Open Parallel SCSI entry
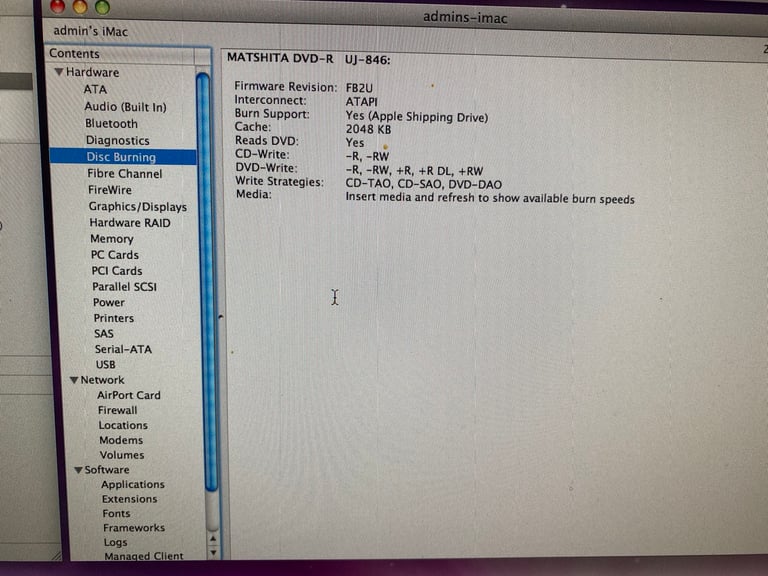 click(x=124, y=287)
